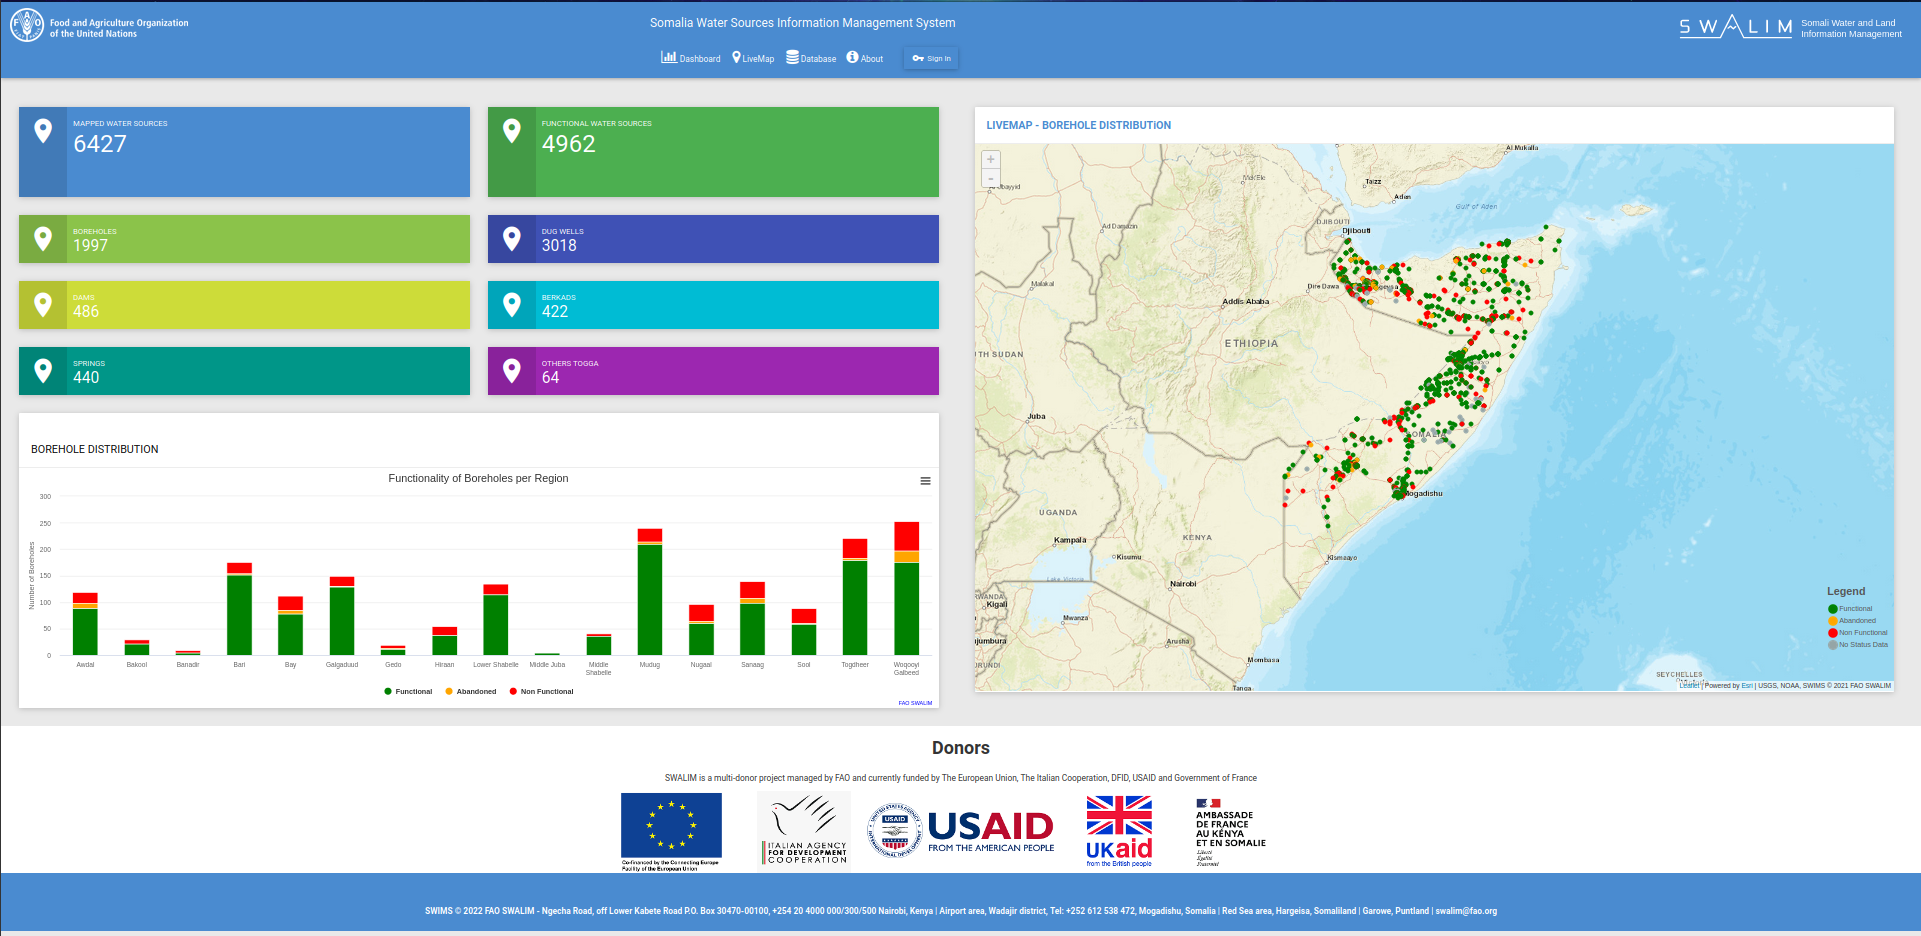The height and width of the screenshot is (936, 1921).
Task: Toggle the Functional series in the chart legend
Action: 408,691
